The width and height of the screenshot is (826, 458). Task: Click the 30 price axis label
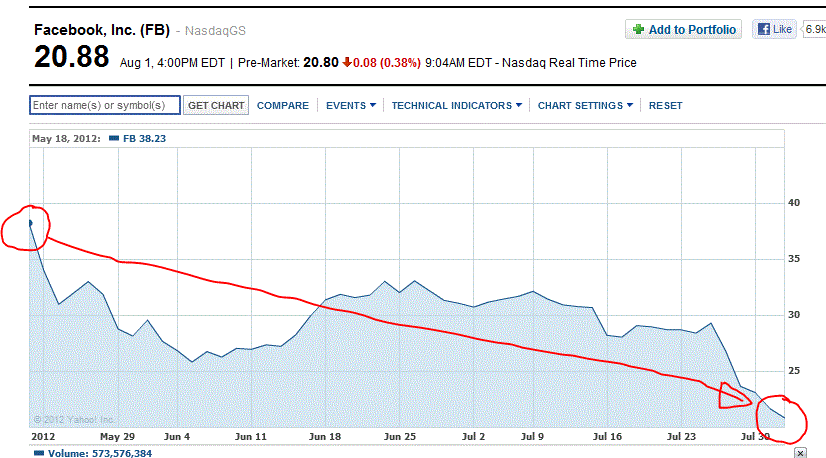point(793,315)
